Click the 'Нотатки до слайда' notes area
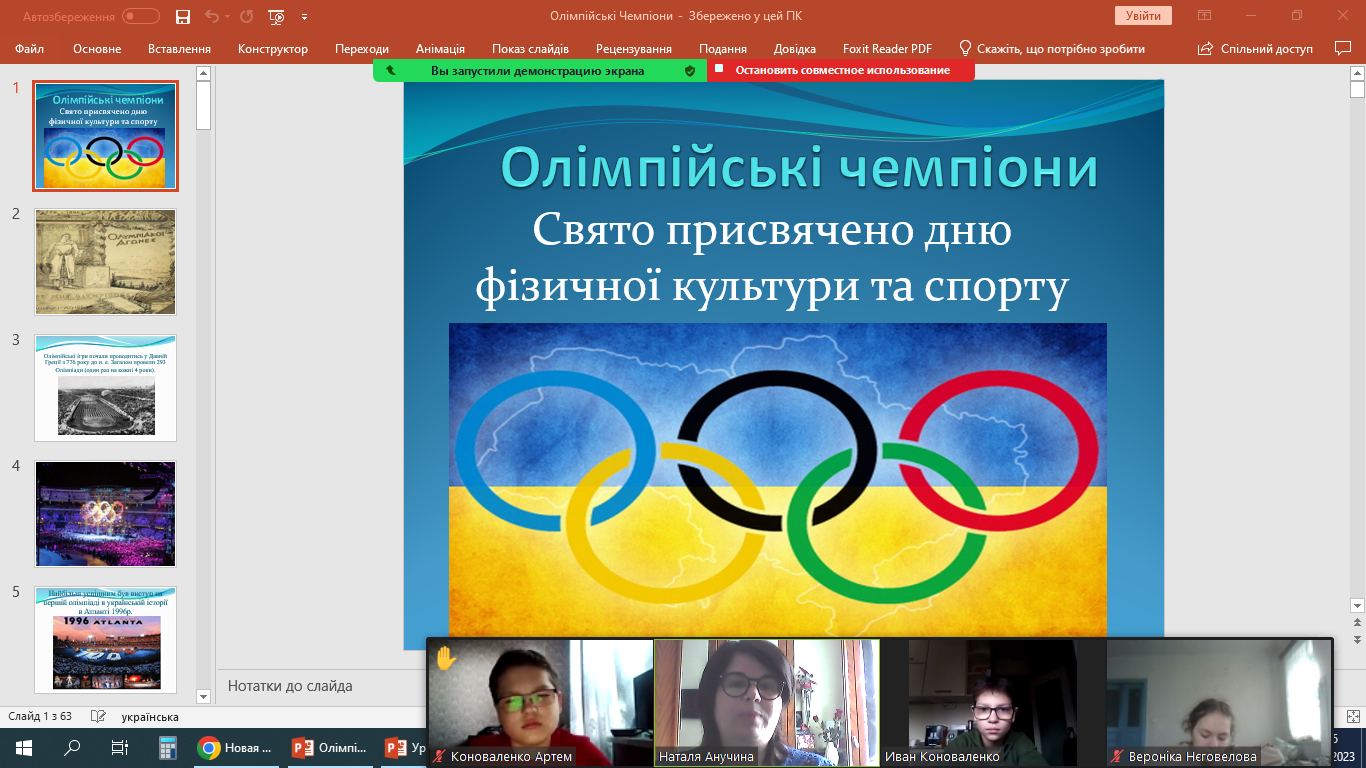Image resolution: width=1366 pixels, height=768 pixels. (290, 686)
